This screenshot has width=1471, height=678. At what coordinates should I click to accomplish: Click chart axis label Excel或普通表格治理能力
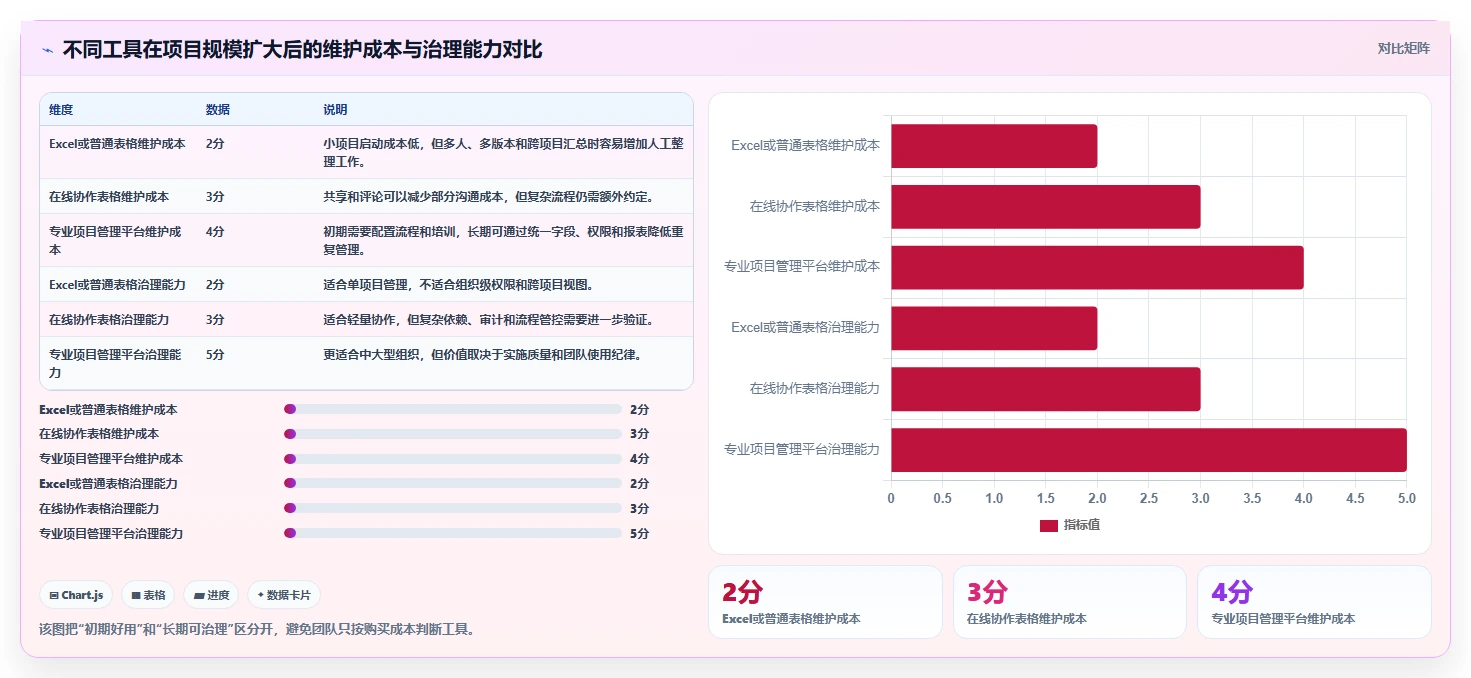[x=806, y=328]
